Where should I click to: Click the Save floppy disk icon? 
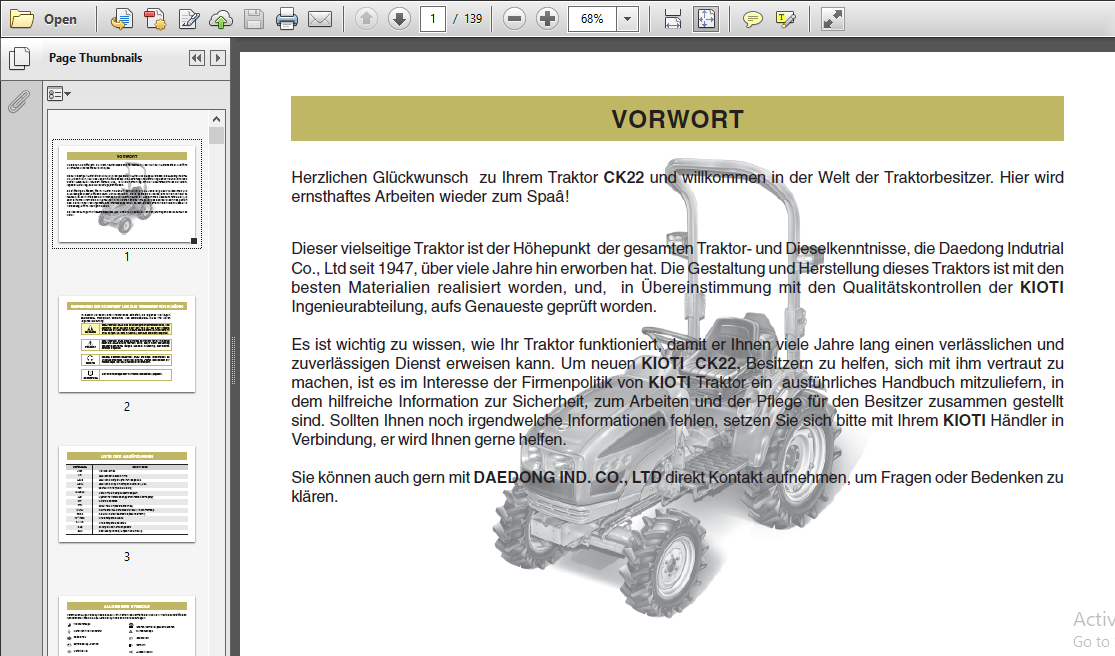[x=254, y=19]
